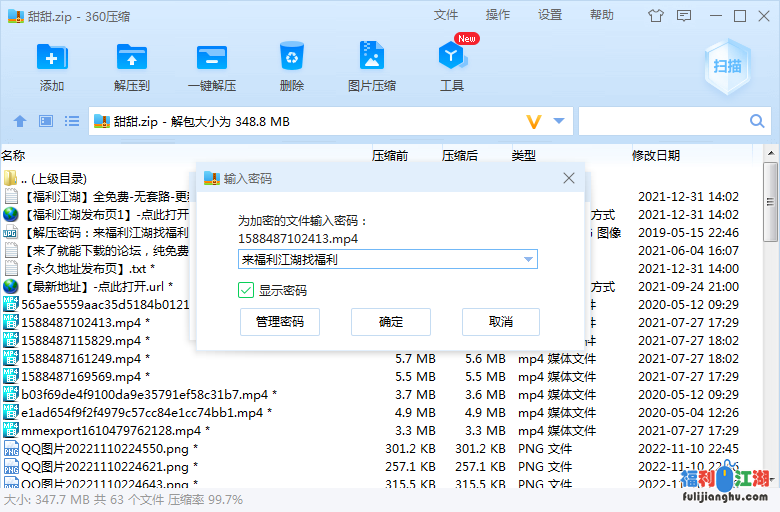Image resolution: width=780 pixels, height=512 pixels.
Task: Click the 扫描 (Scan) hexagon button
Action: pos(727,67)
